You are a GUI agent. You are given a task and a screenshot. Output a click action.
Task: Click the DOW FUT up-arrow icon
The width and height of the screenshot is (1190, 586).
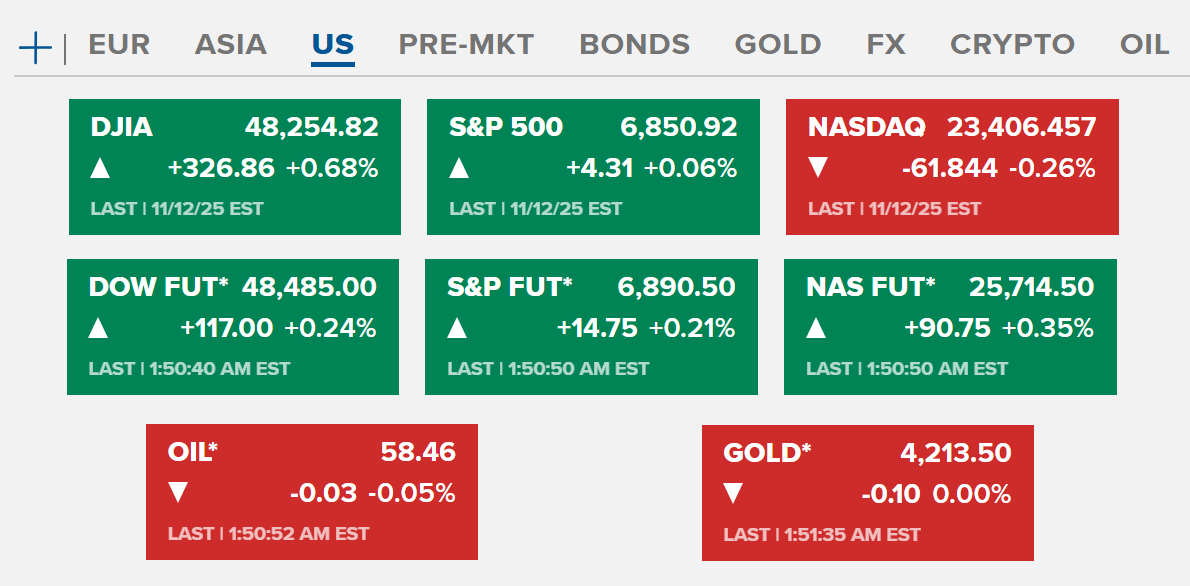[x=98, y=328]
